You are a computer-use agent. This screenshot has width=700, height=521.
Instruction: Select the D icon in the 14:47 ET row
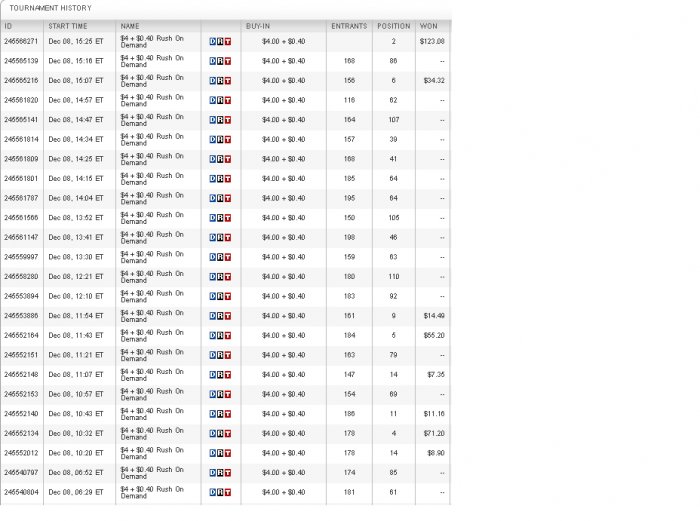pos(212,120)
